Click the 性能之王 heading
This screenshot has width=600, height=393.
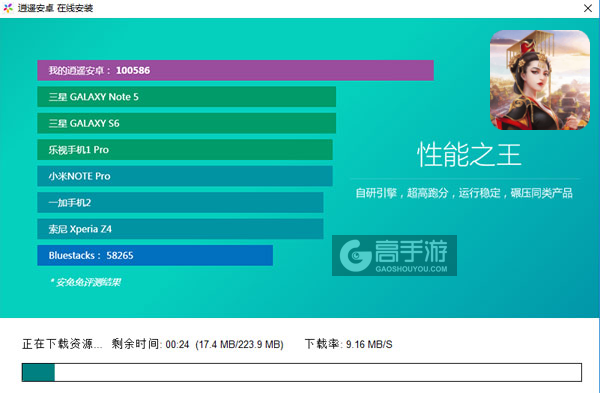point(469,155)
